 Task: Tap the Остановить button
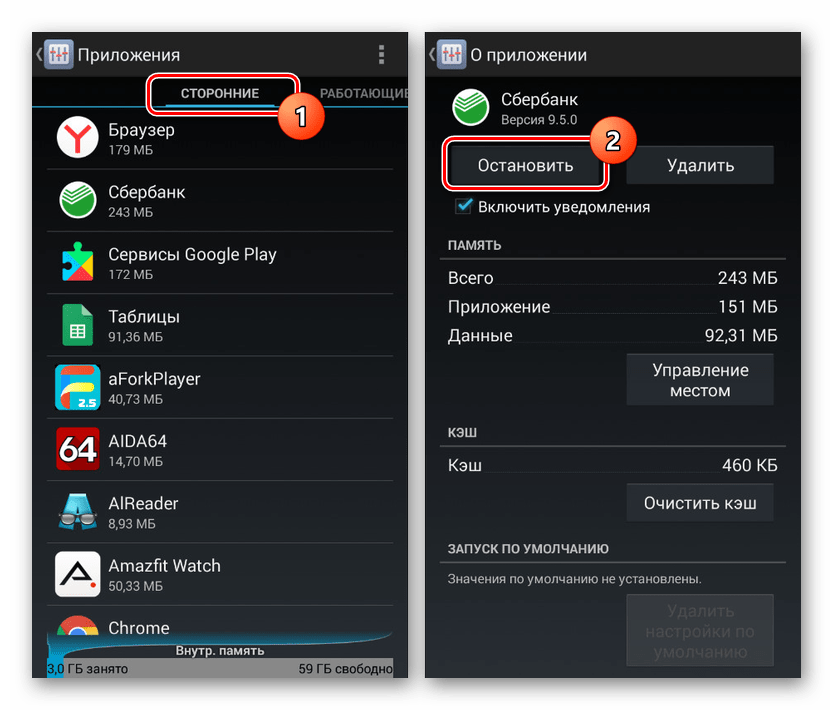(525, 165)
